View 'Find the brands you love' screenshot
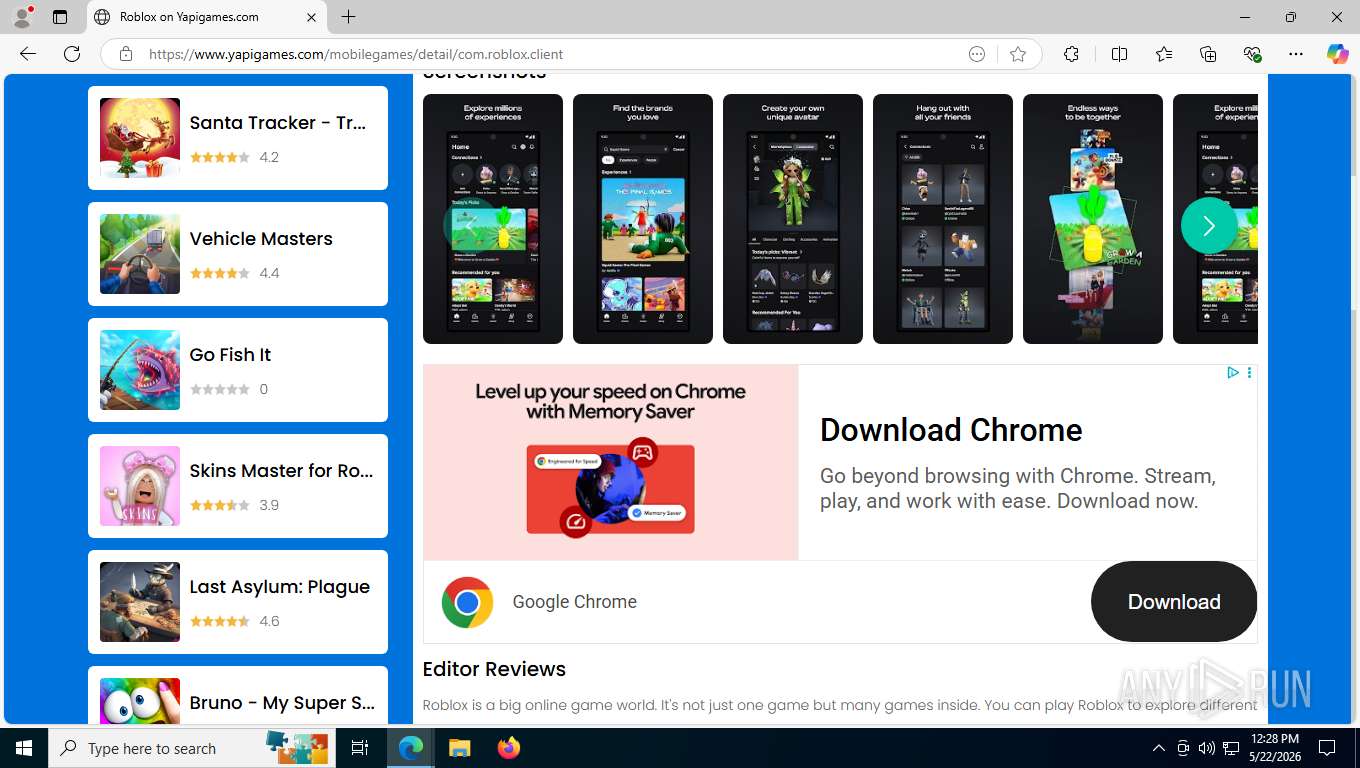The height and width of the screenshot is (768, 1360). (643, 219)
